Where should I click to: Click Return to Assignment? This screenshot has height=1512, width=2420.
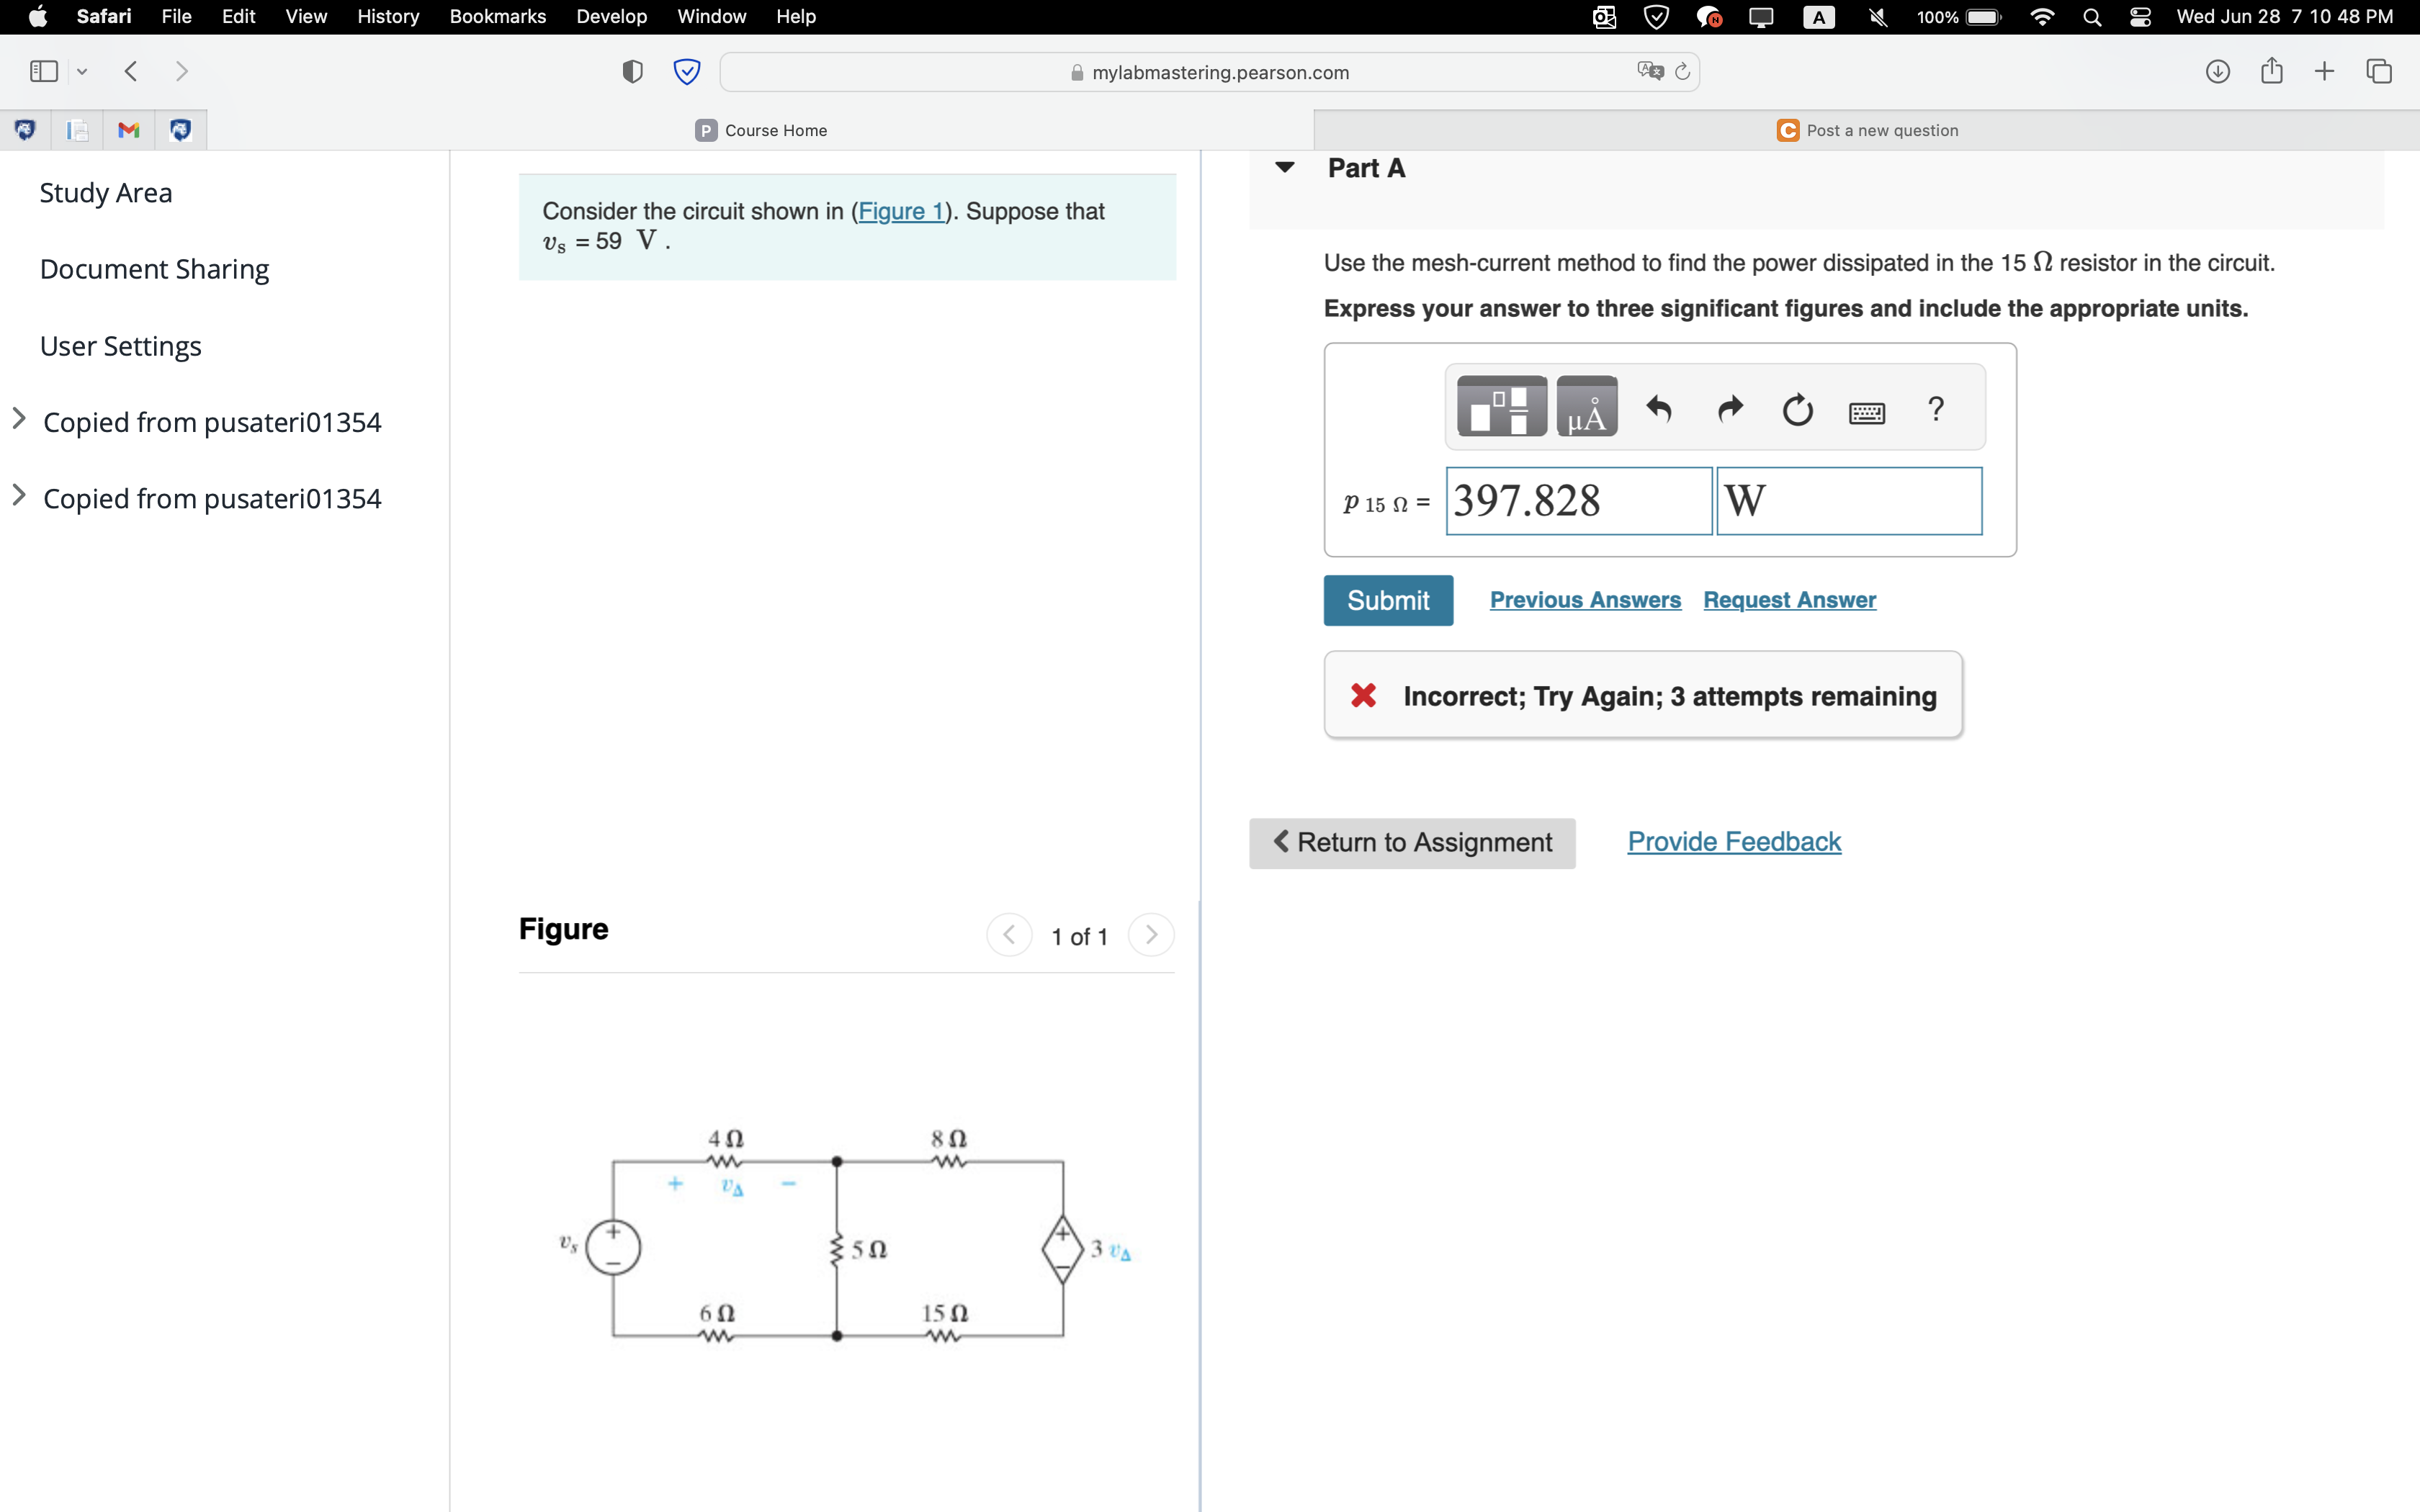pyautogui.click(x=1411, y=842)
